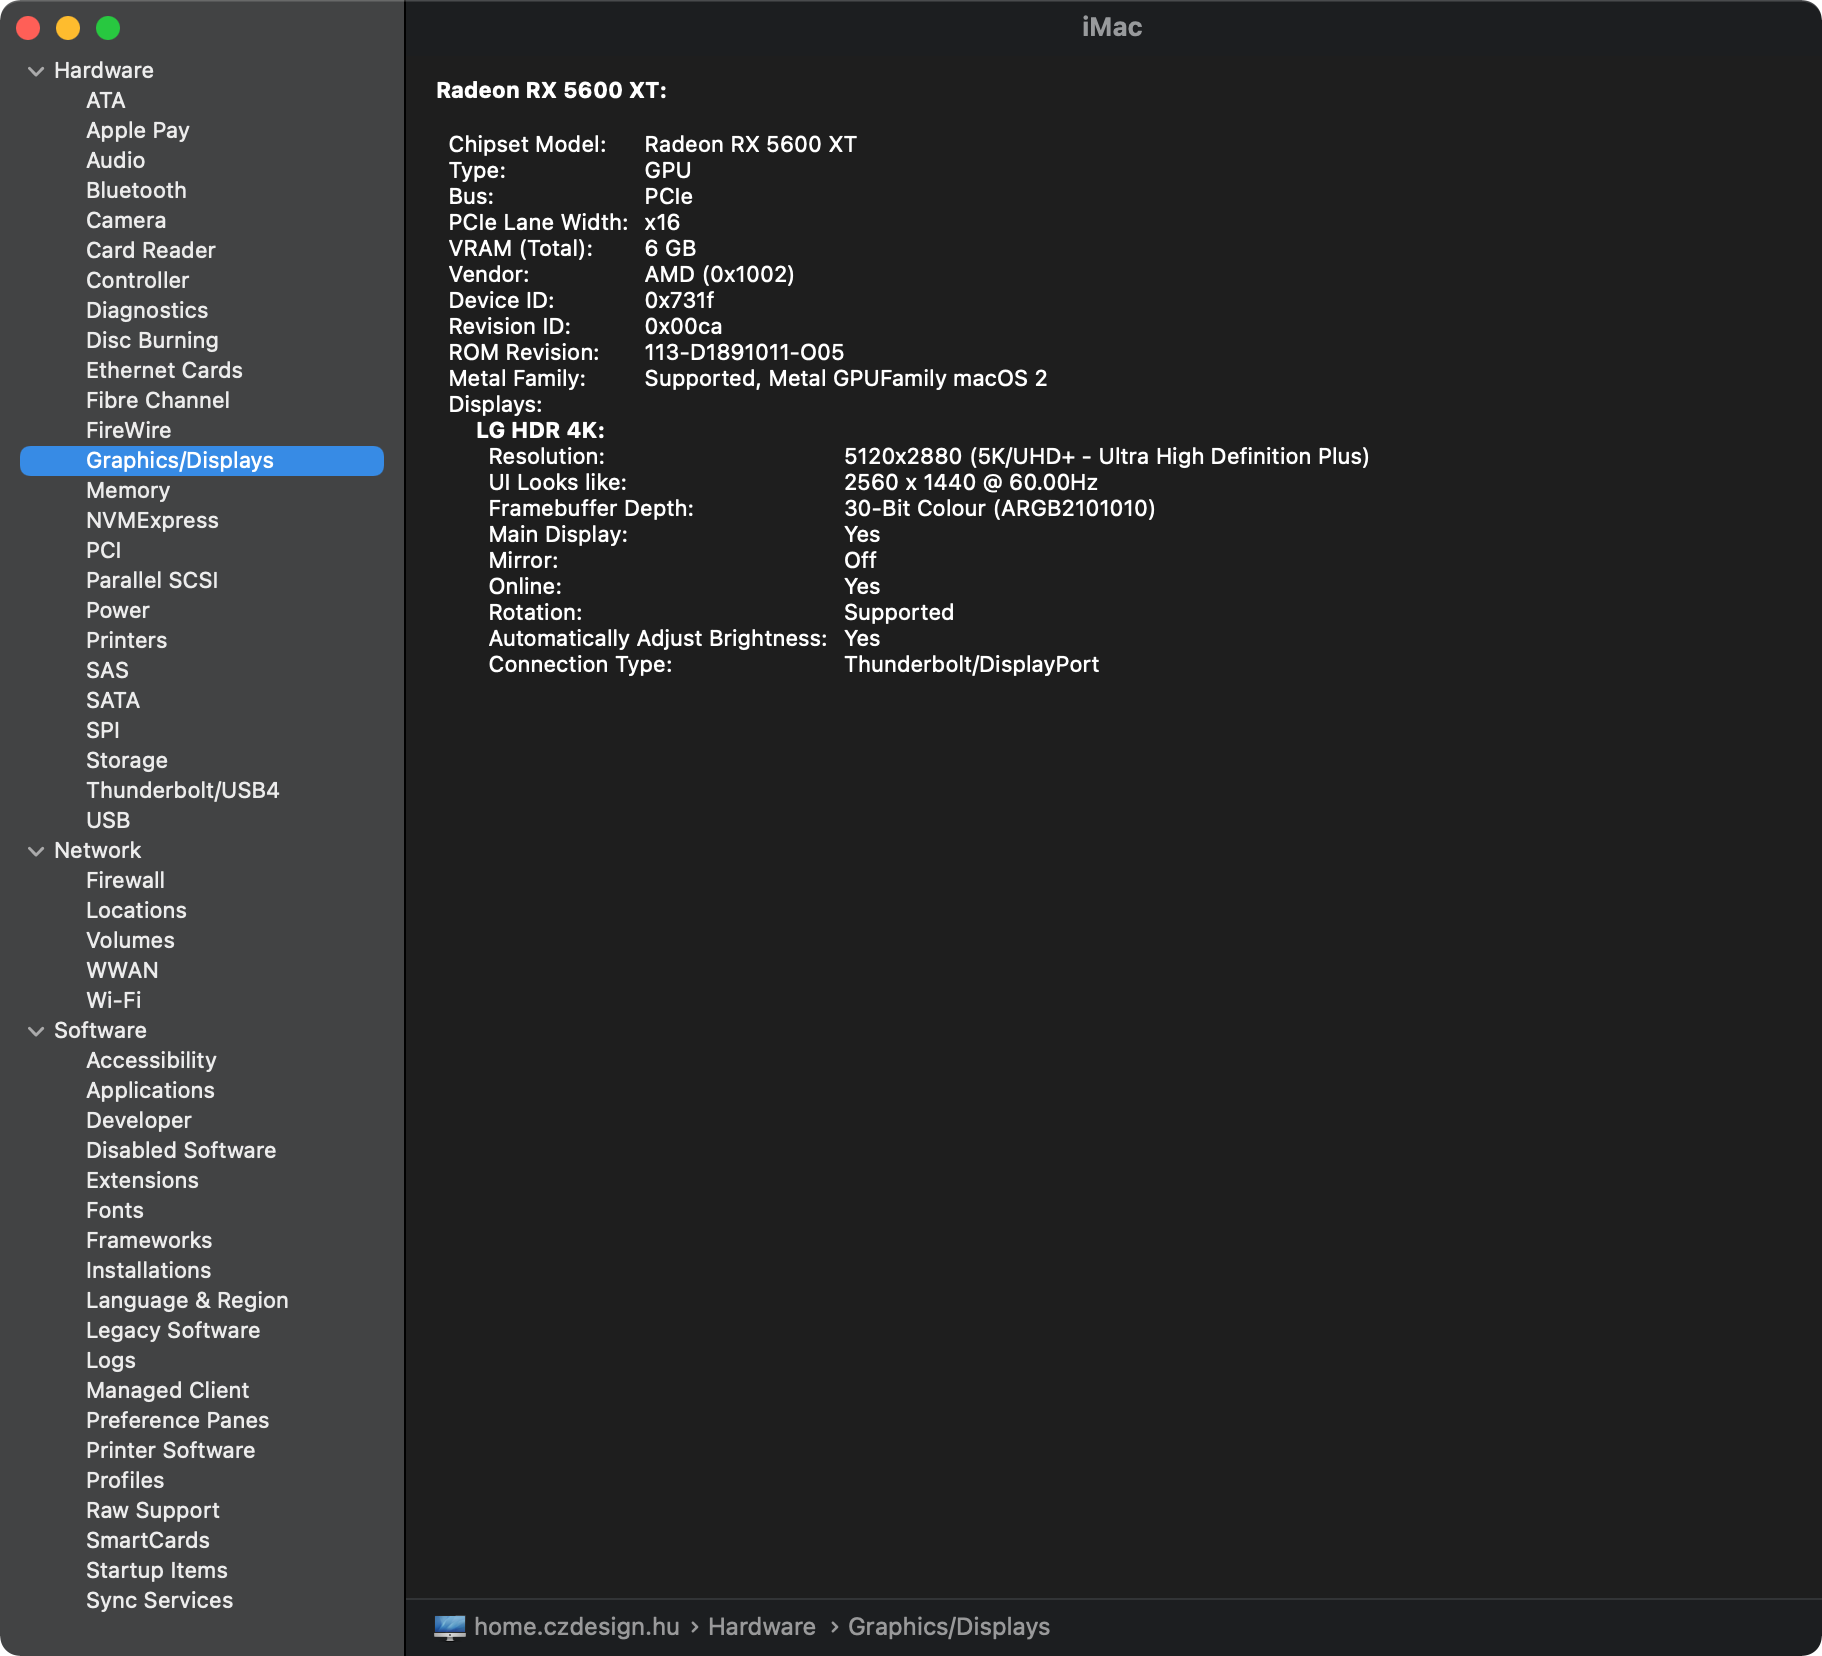Collapse the Network section chevron

(x=36, y=851)
